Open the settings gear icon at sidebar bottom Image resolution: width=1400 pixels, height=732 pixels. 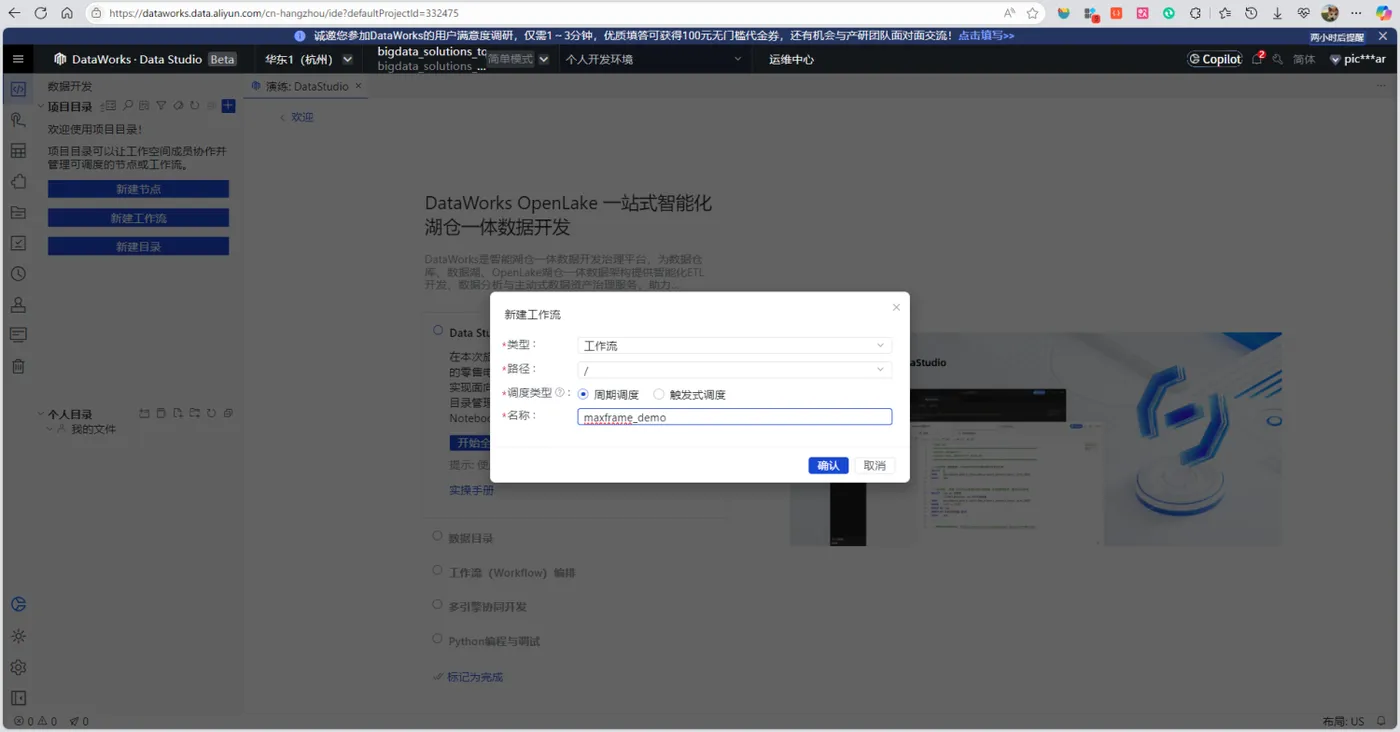[18, 667]
